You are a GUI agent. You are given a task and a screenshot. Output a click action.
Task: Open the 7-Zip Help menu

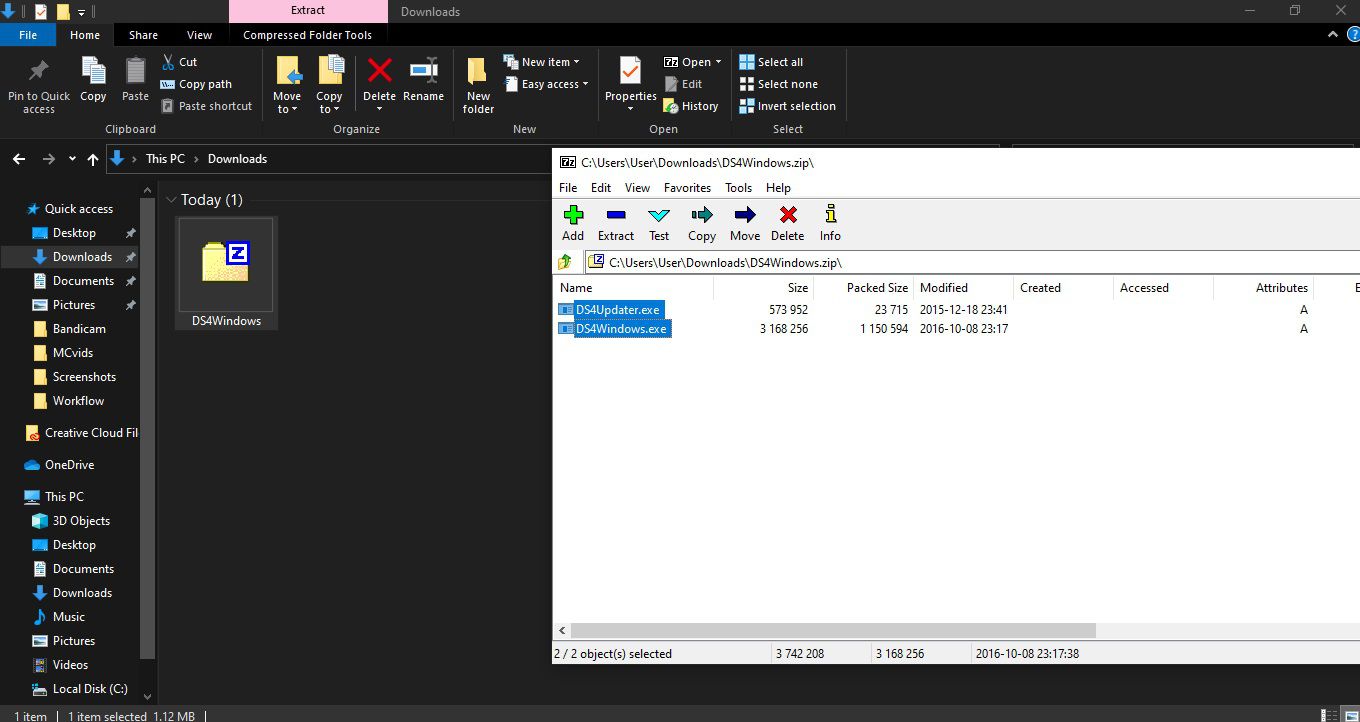click(778, 187)
